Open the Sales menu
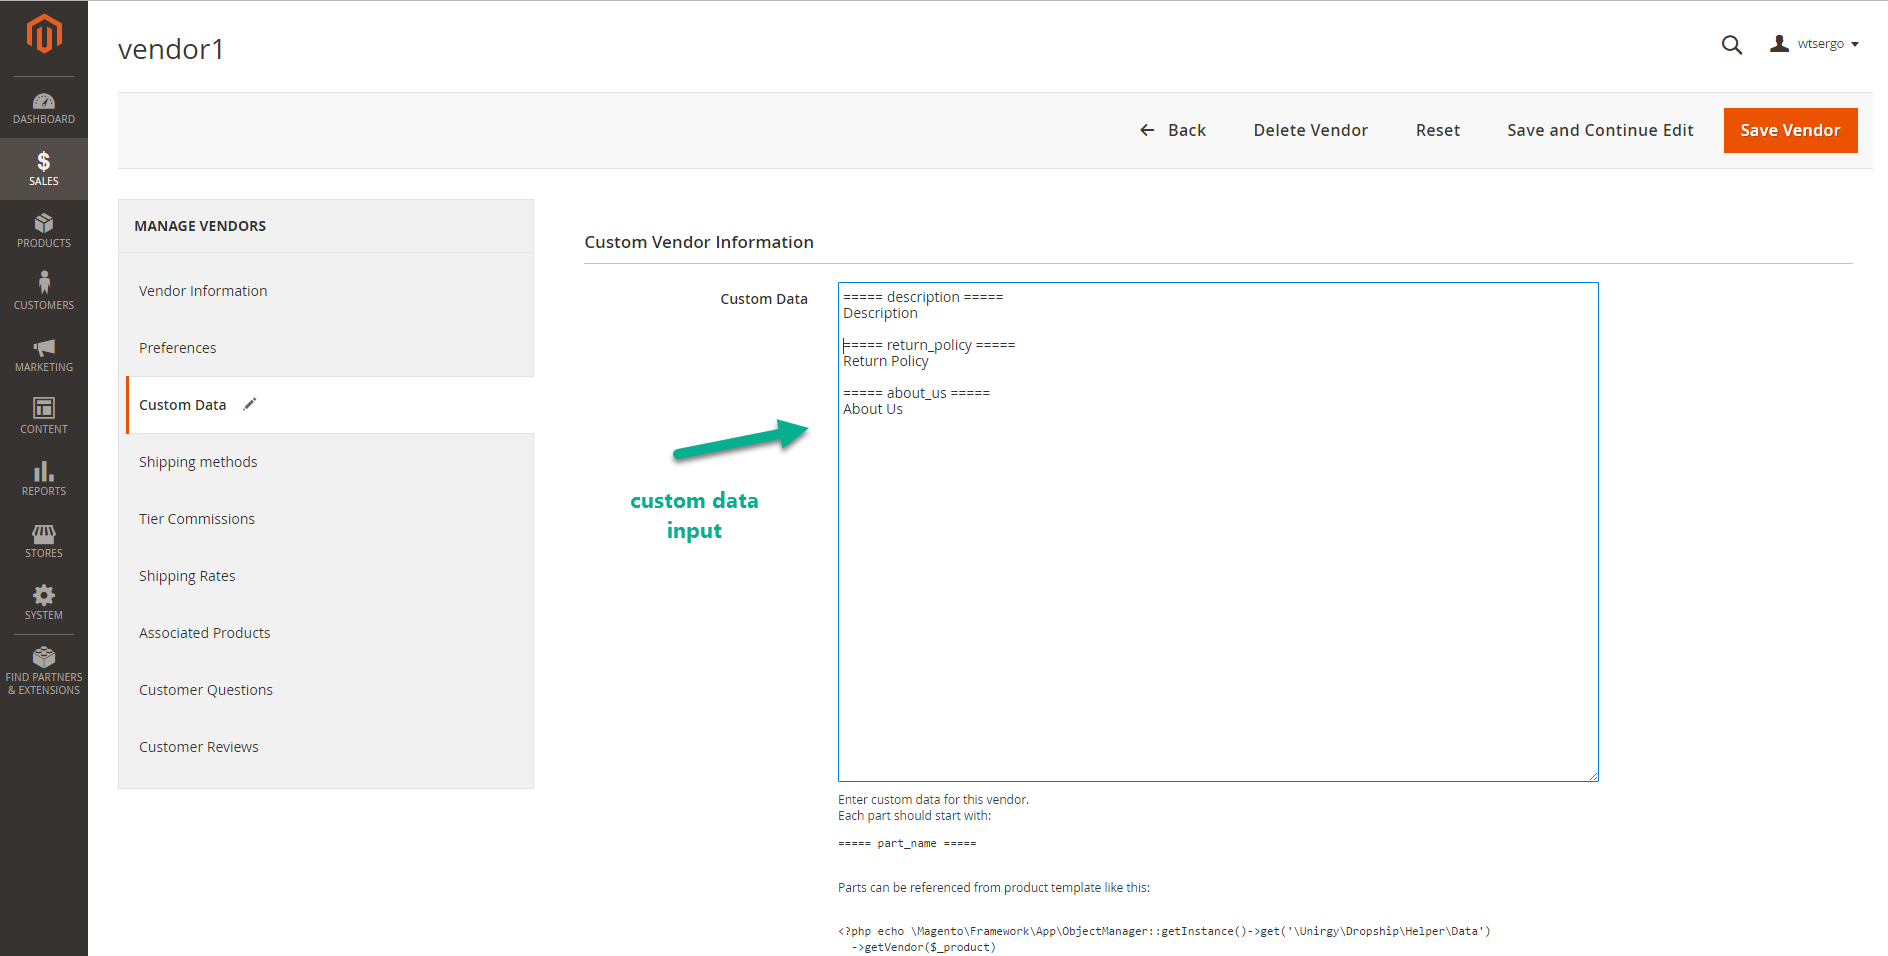The image size is (1888, 956). 44,169
